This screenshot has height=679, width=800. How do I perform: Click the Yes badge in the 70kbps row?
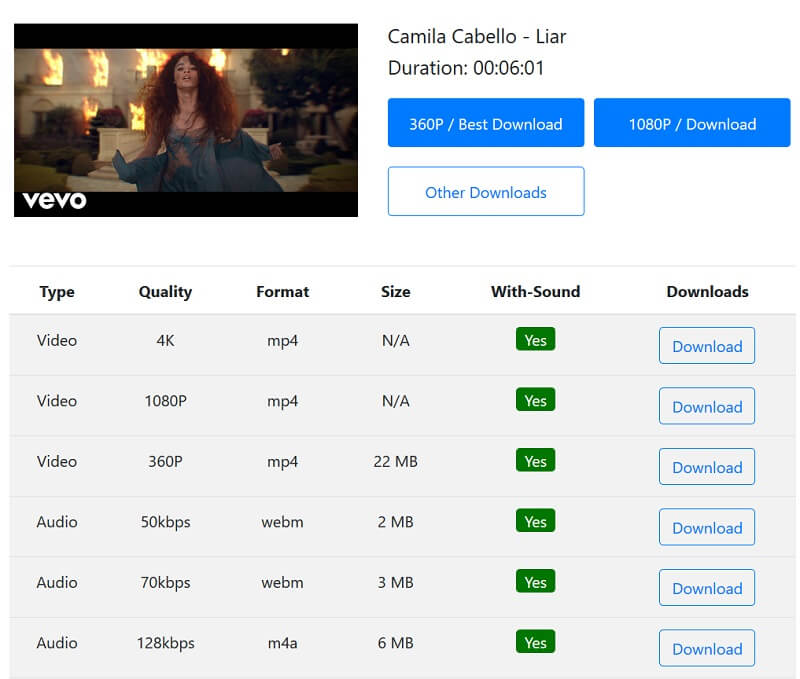pyautogui.click(x=535, y=582)
